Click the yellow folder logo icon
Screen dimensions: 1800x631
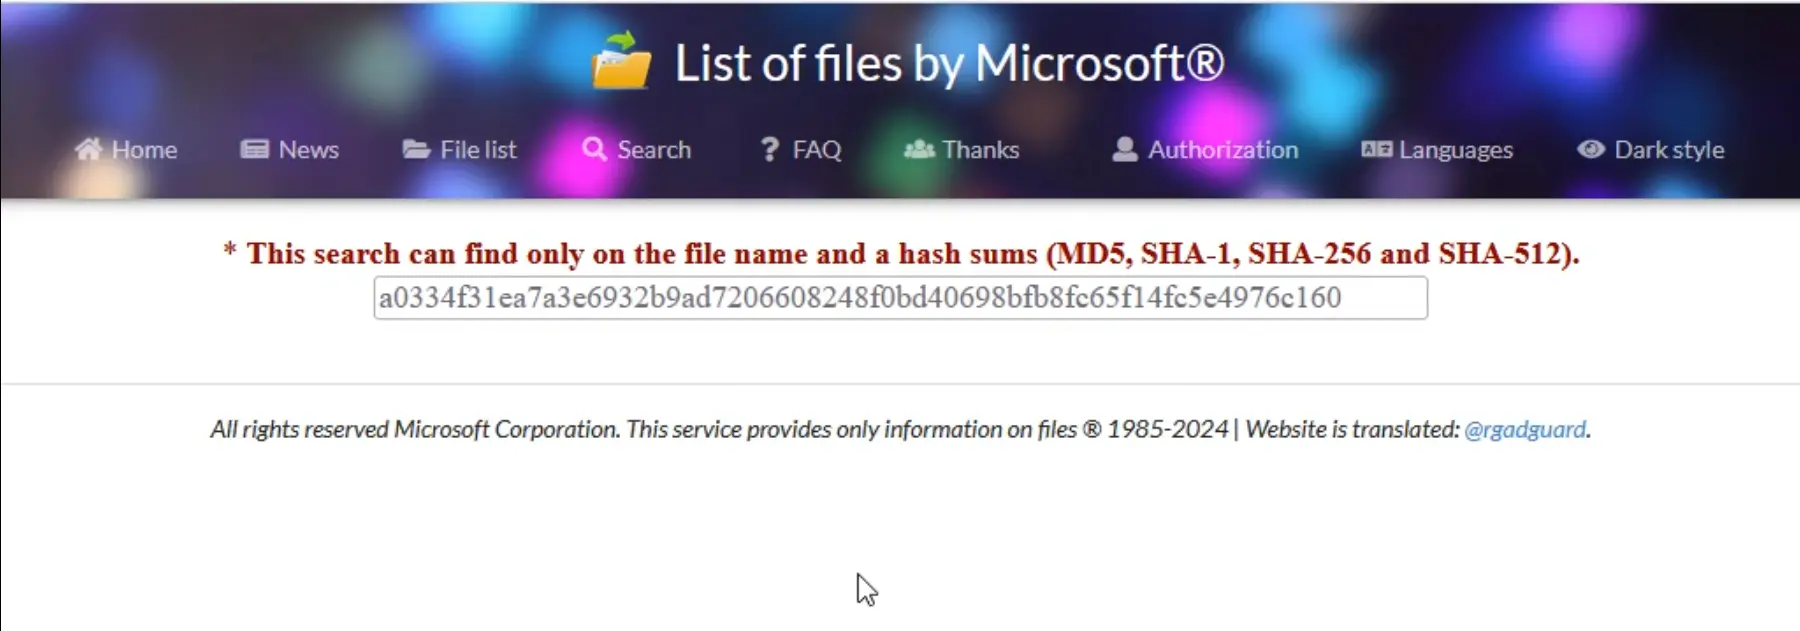point(621,61)
